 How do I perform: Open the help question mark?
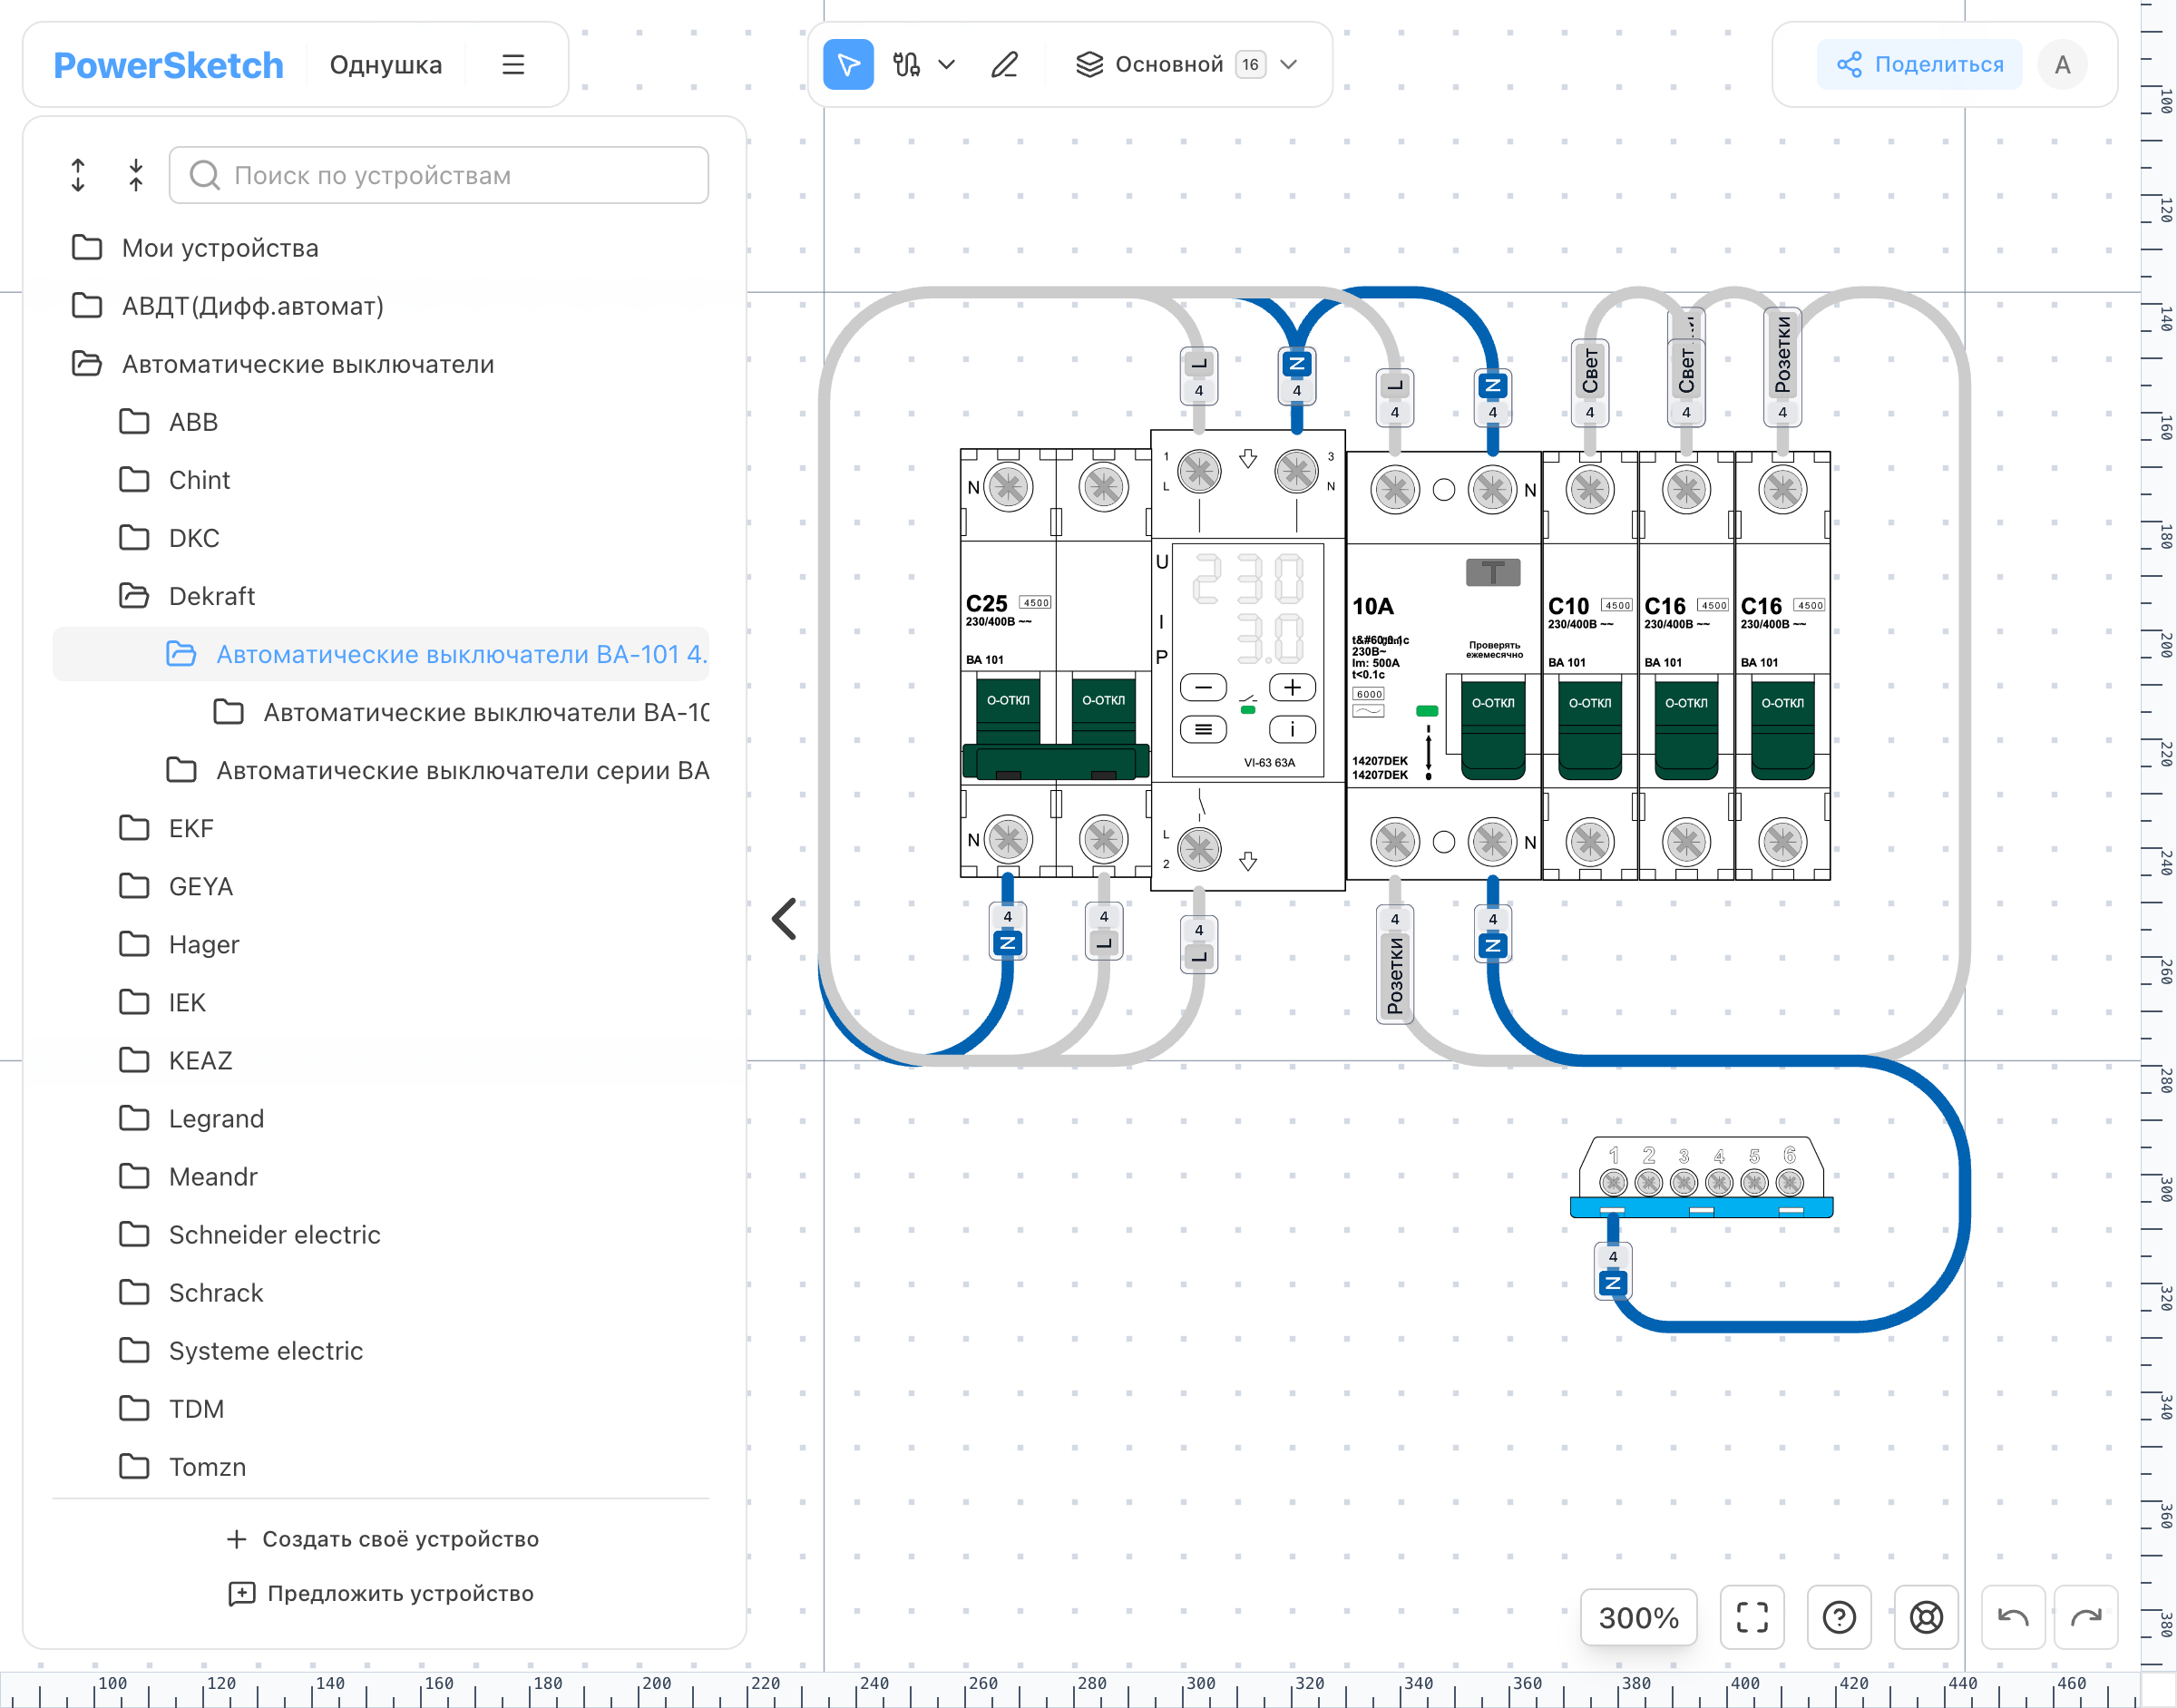point(1839,1617)
